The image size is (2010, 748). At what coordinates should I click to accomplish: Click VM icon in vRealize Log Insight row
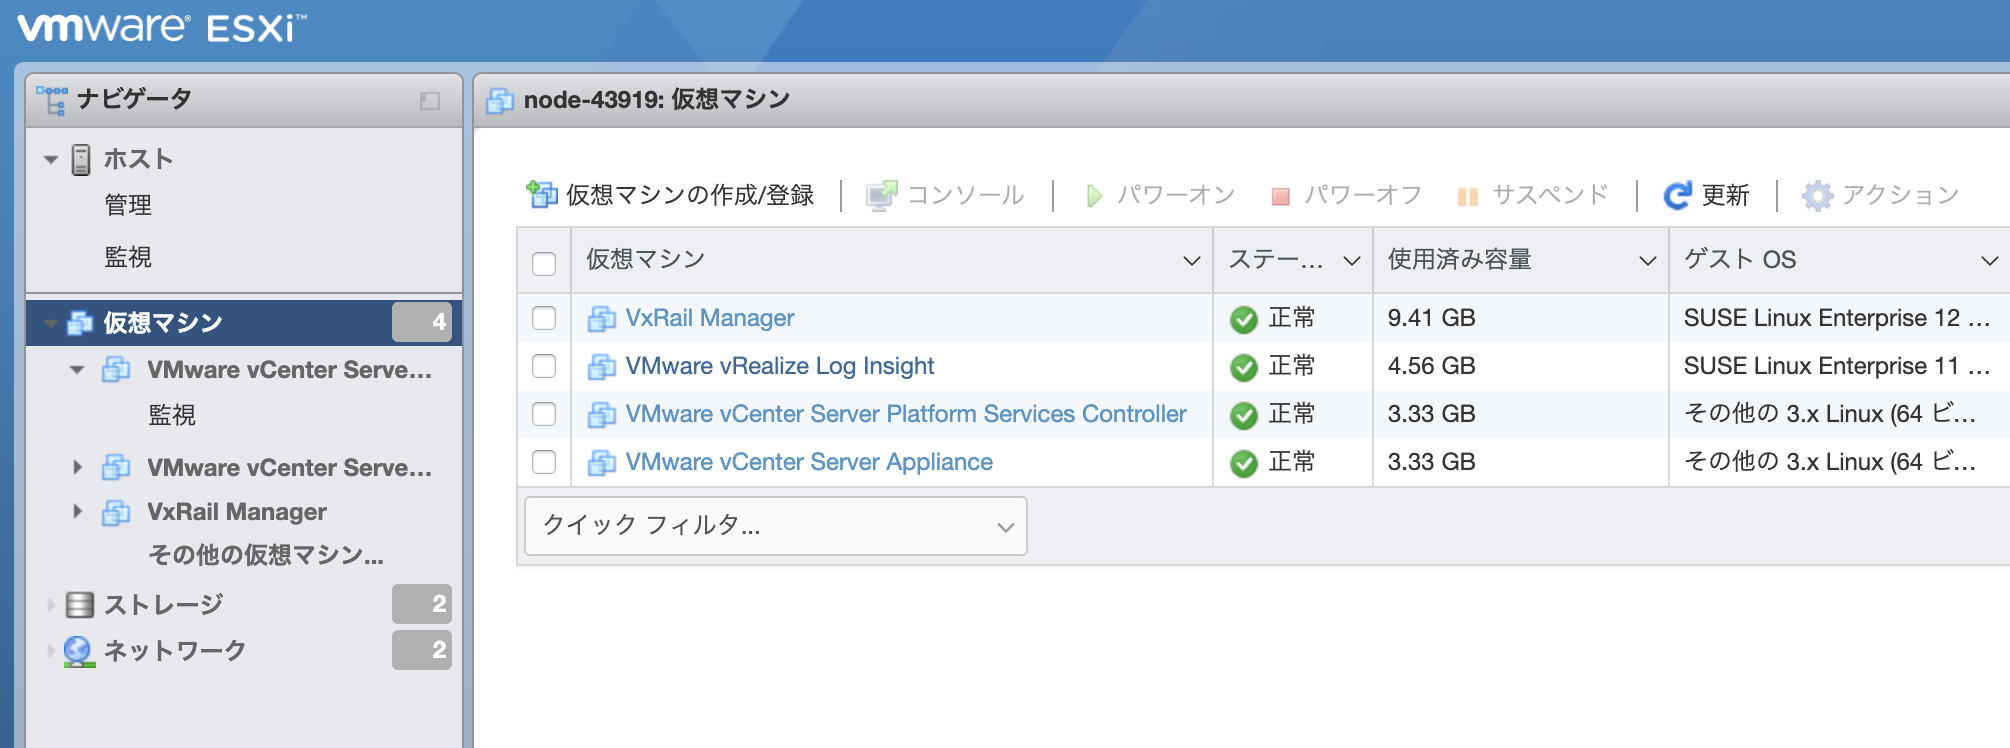click(602, 367)
